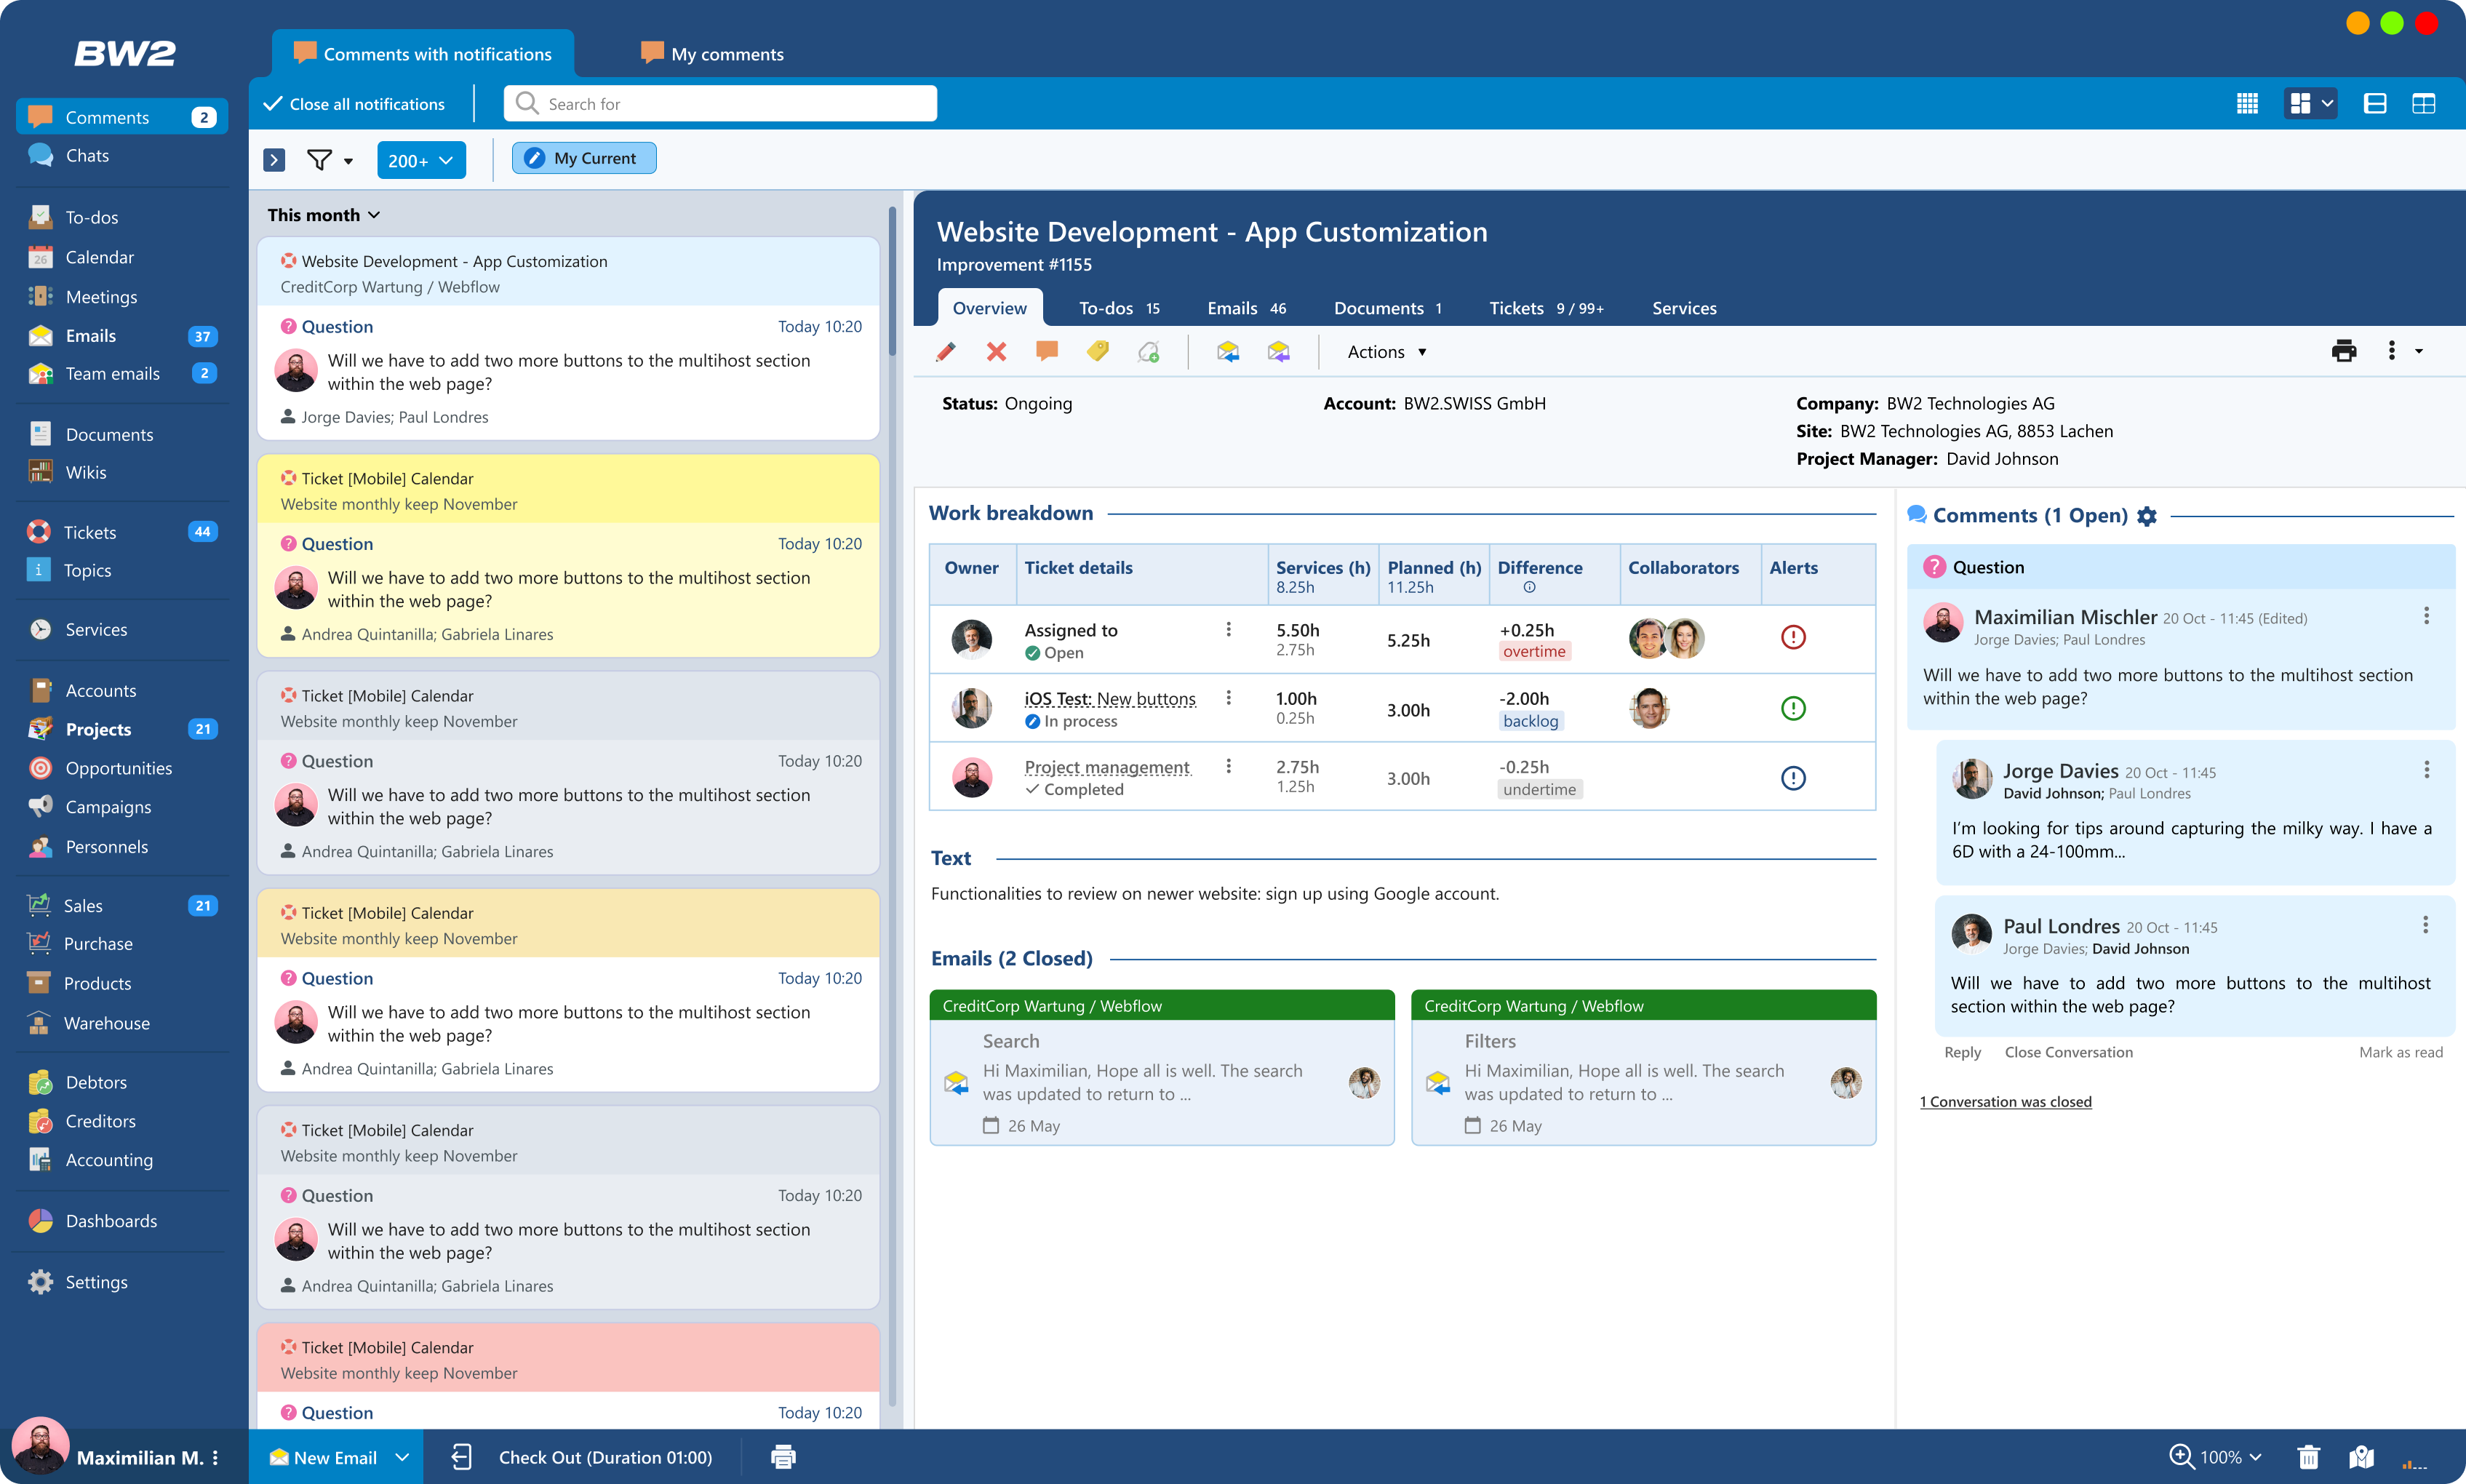Screen dimensions: 2466x1484
Task: Open the Tickets 9 / 99+ tab
Action: tap(1546, 308)
